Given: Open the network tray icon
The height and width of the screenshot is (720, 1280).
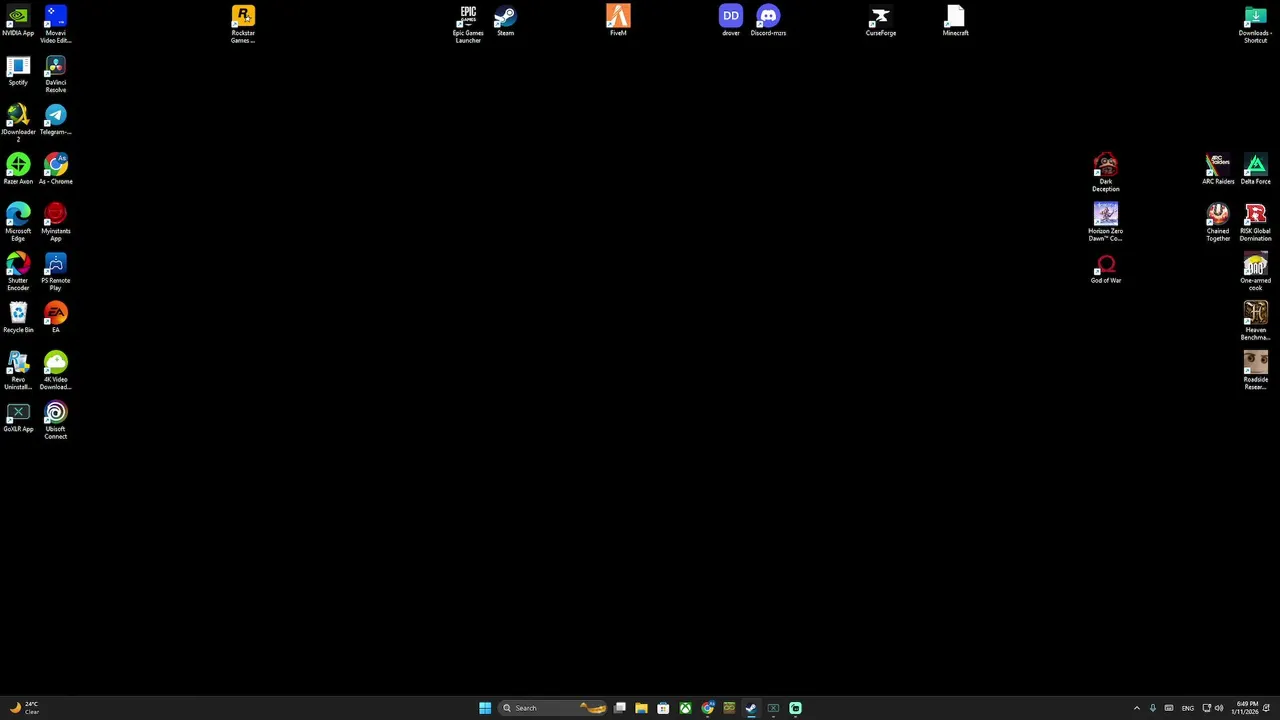Looking at the screenshot, I should click(1206, 708).
